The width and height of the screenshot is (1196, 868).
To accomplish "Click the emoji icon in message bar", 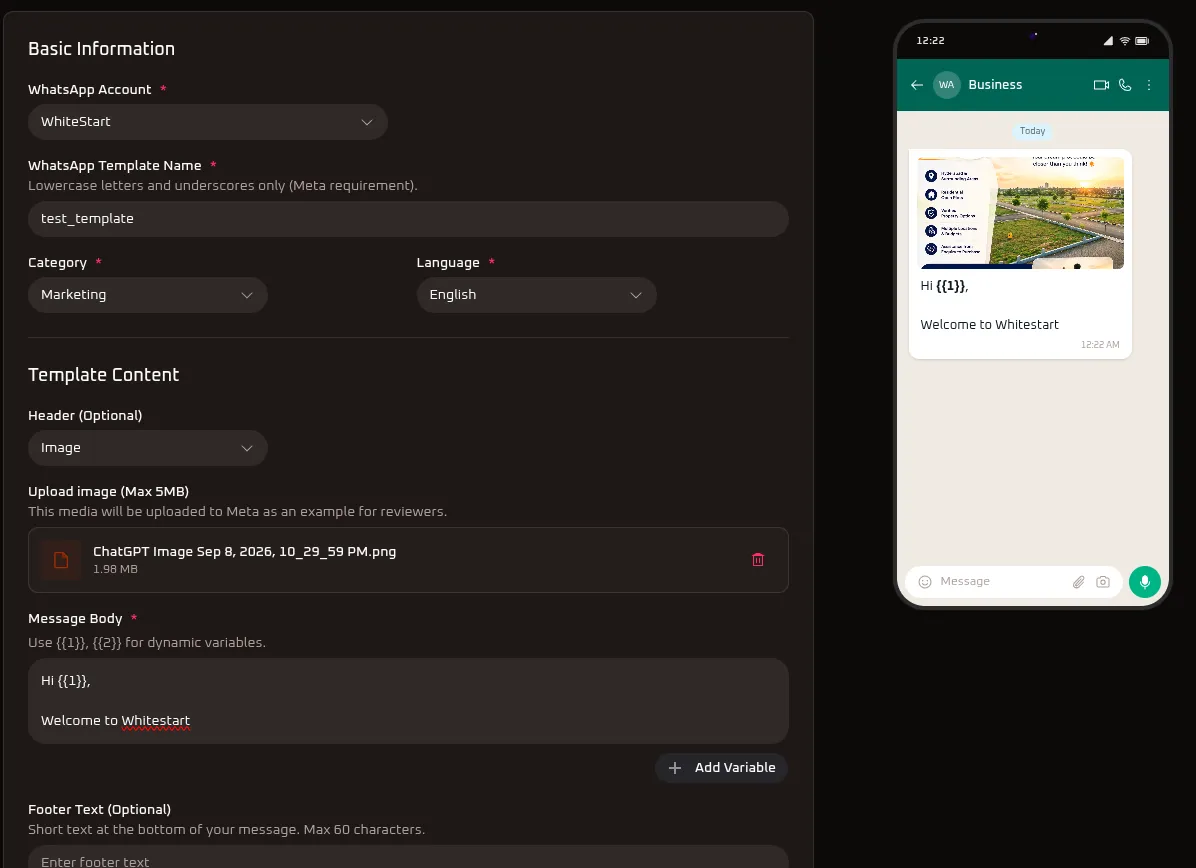I will tap(925, 582).
